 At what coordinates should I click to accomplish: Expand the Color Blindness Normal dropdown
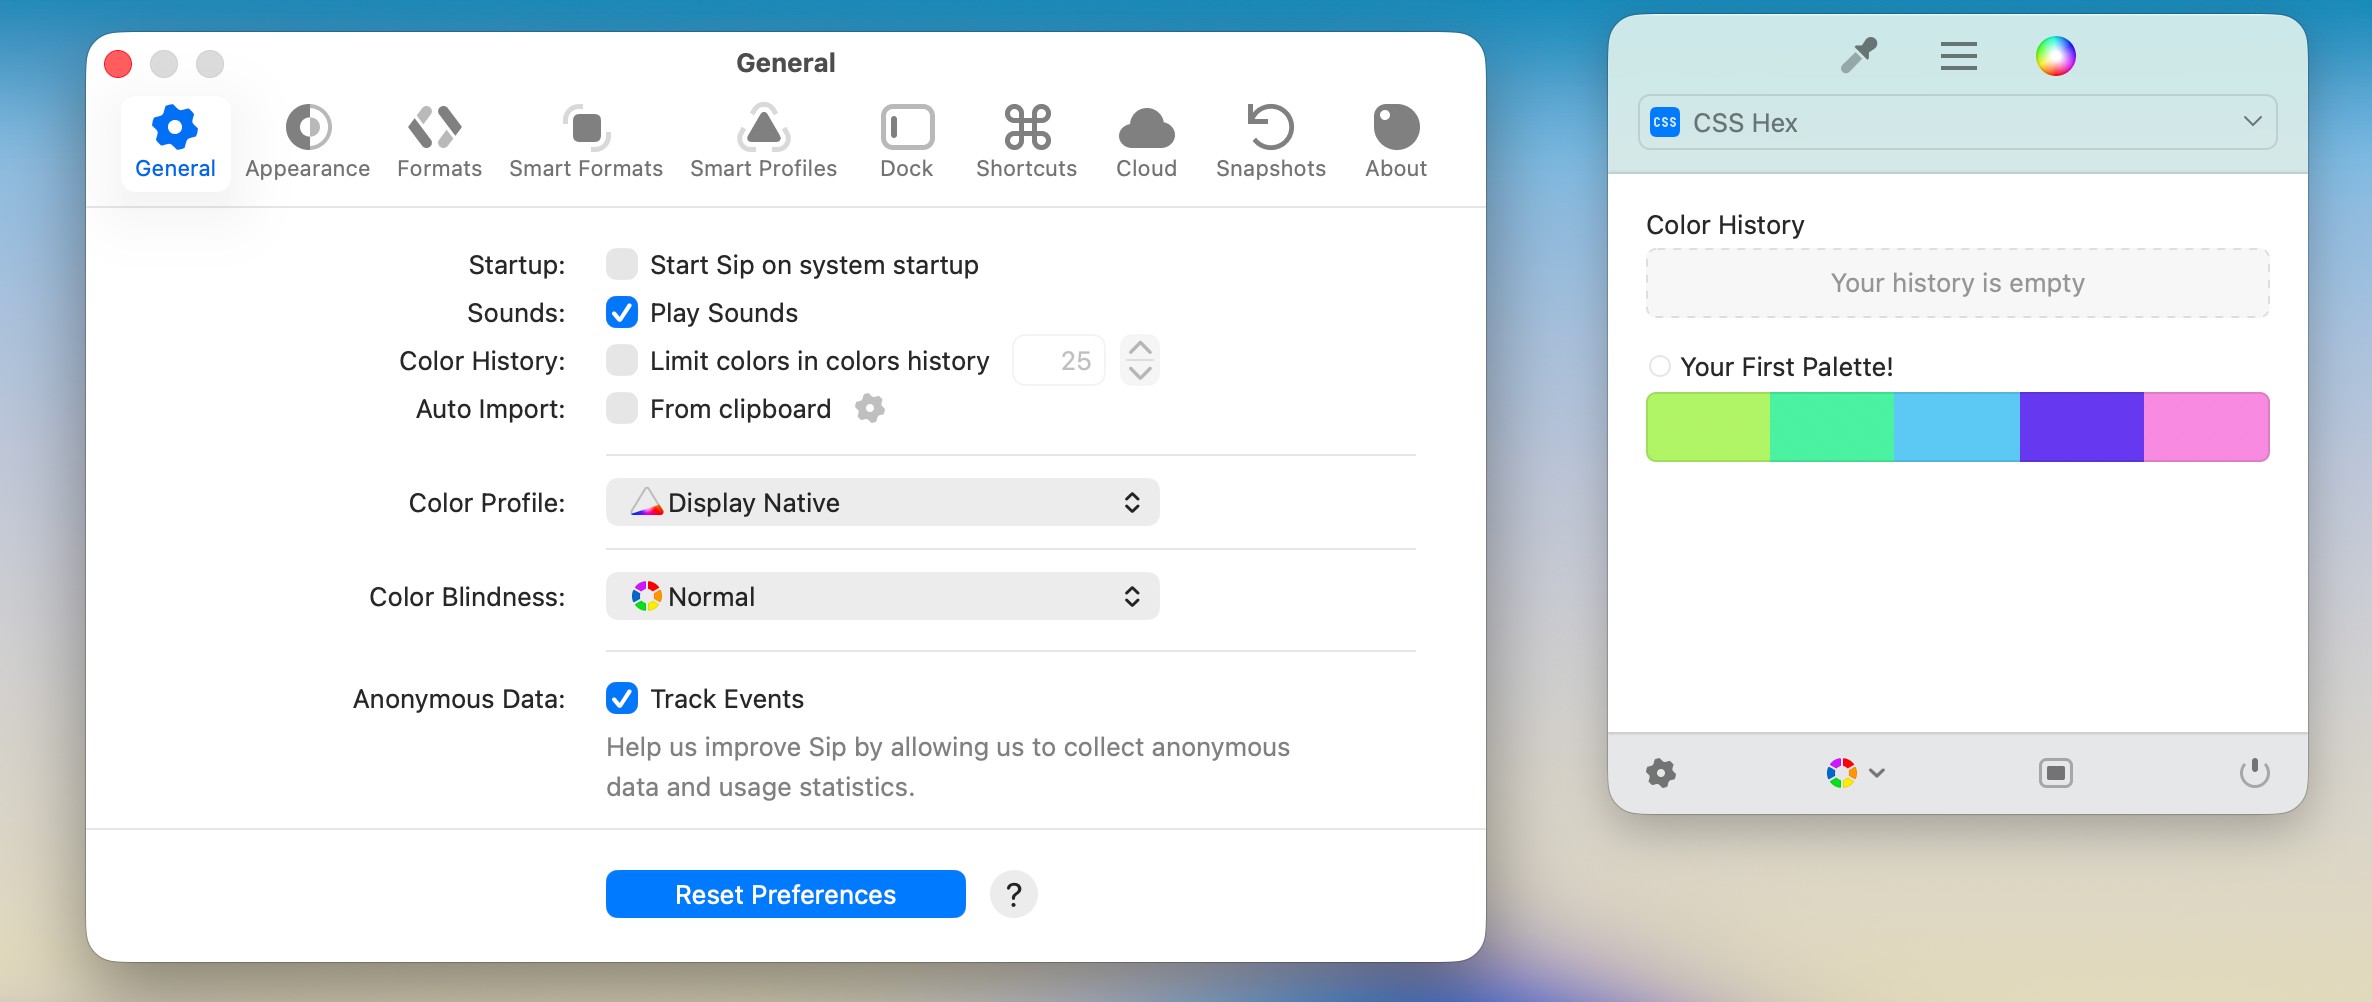coord(882,596)
